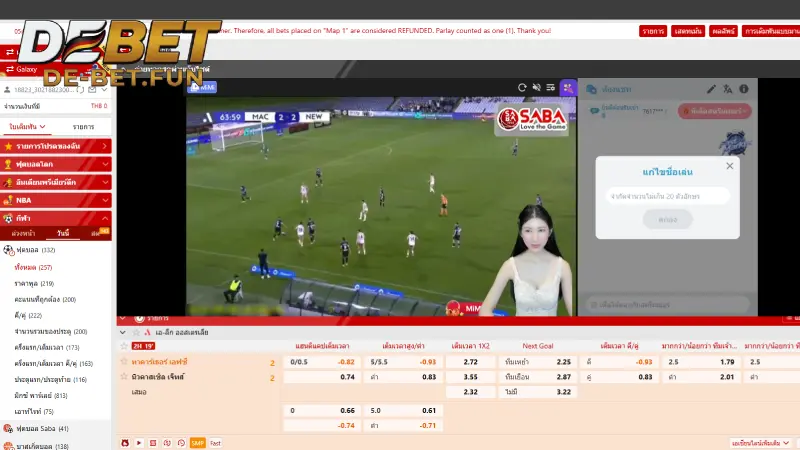Click the red pill button in chat header
Image resolution: width=800 pixels, height=450 pixels.
(714, 111)
